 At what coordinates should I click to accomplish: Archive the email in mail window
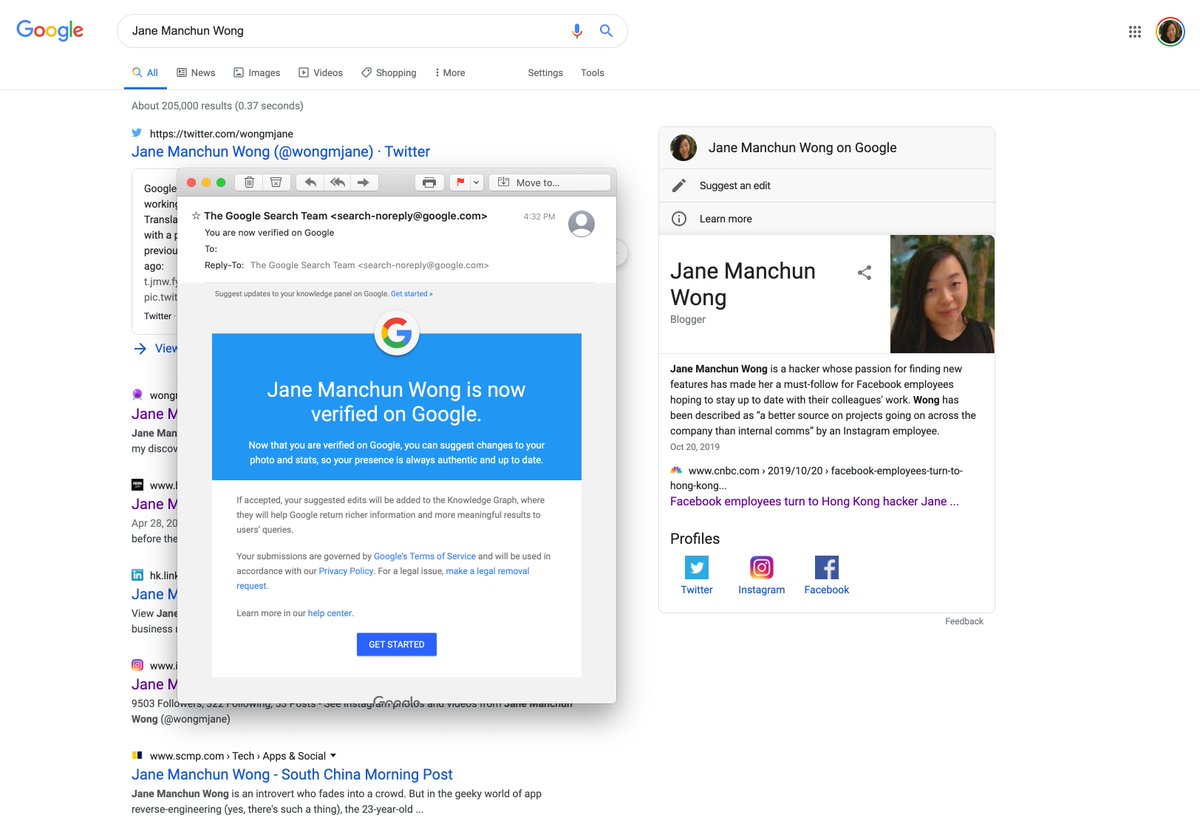pos(276,182)
